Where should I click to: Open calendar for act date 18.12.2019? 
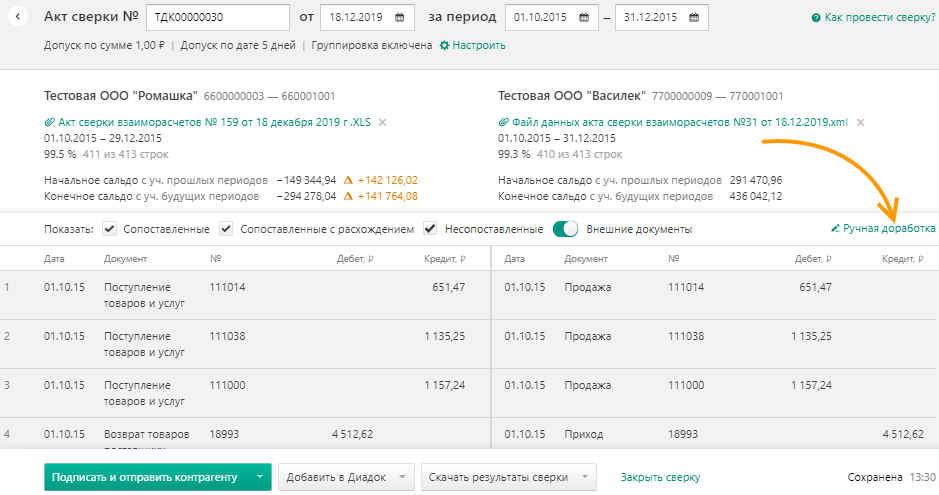tap(399, 17)
